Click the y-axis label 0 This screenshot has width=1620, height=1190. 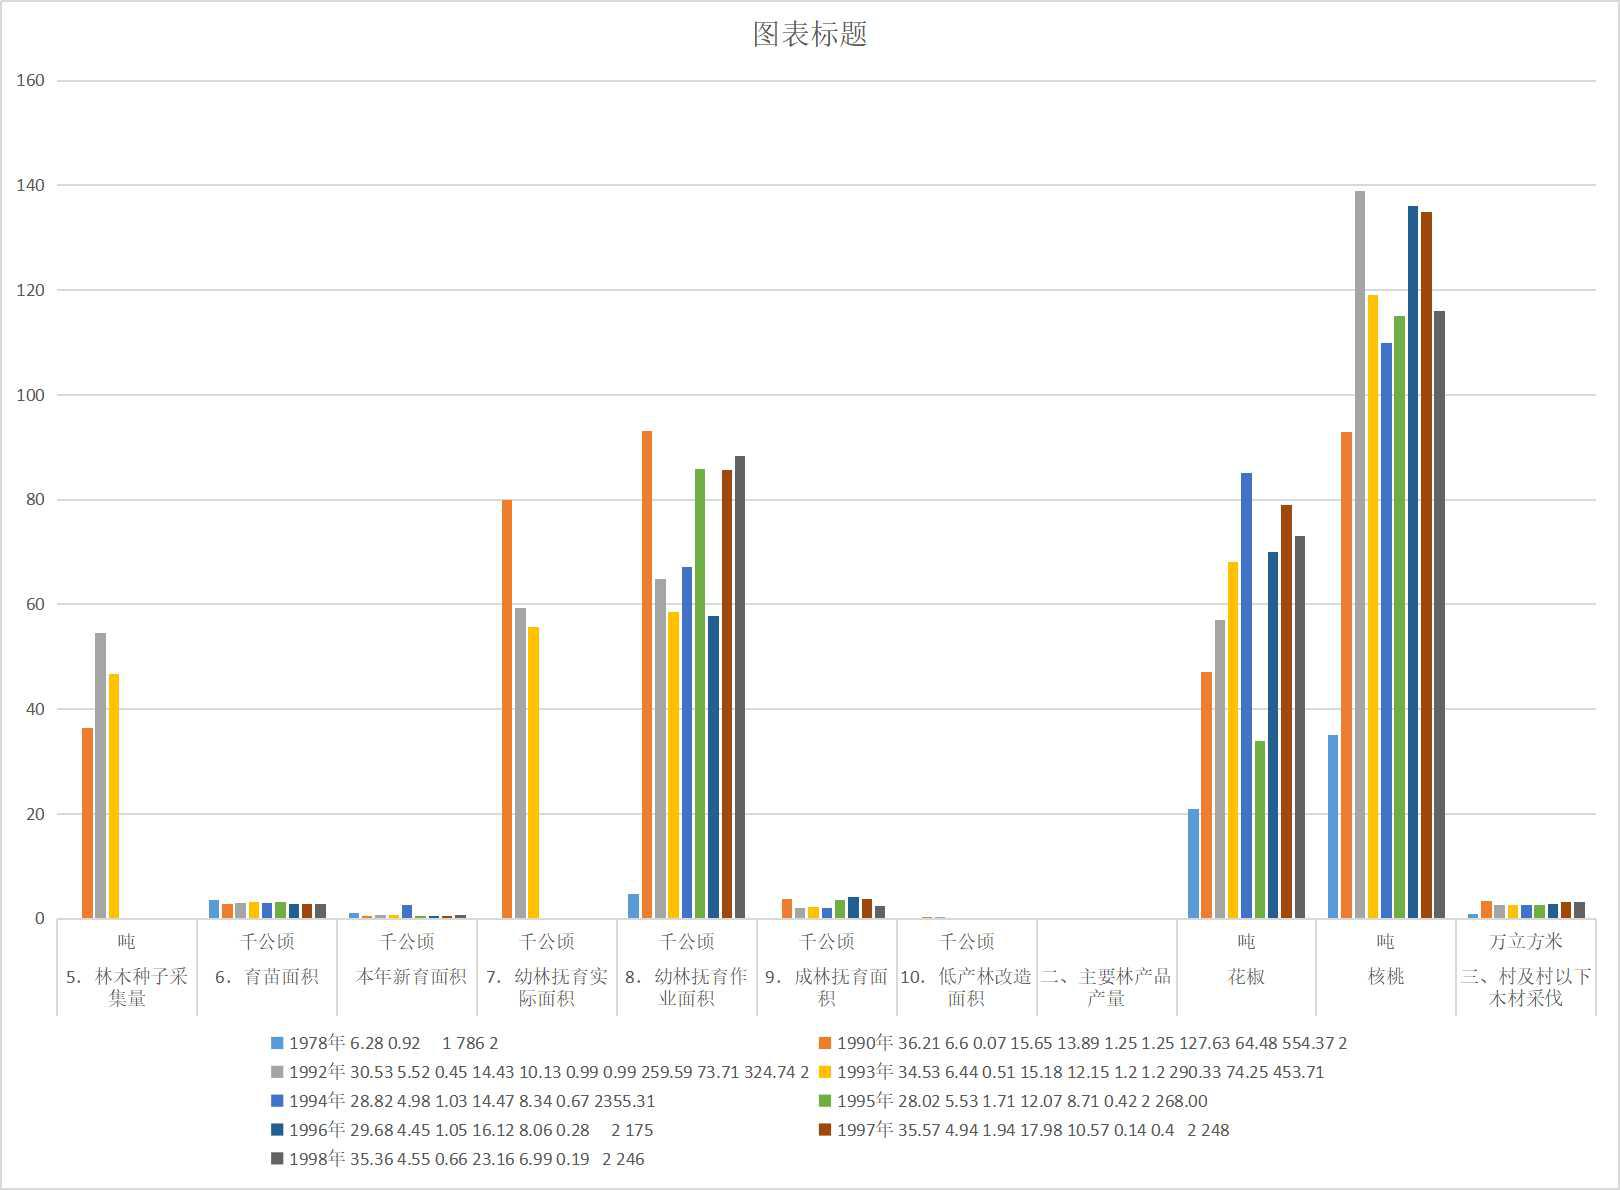click(40, 919)
